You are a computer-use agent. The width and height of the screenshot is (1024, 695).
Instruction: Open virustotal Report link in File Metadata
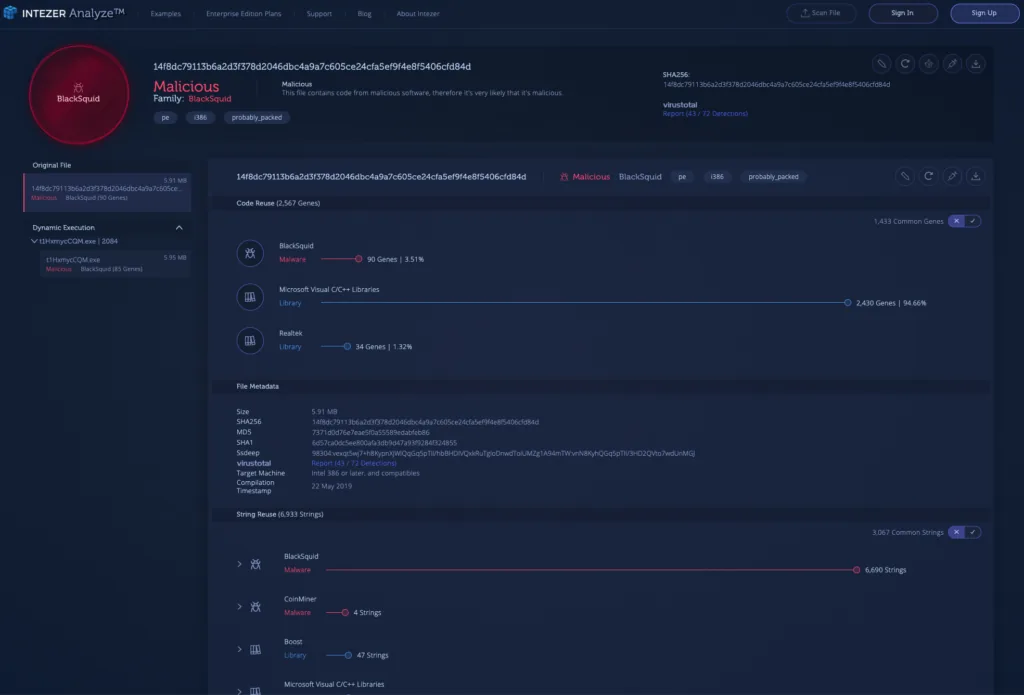coord(354,463)
